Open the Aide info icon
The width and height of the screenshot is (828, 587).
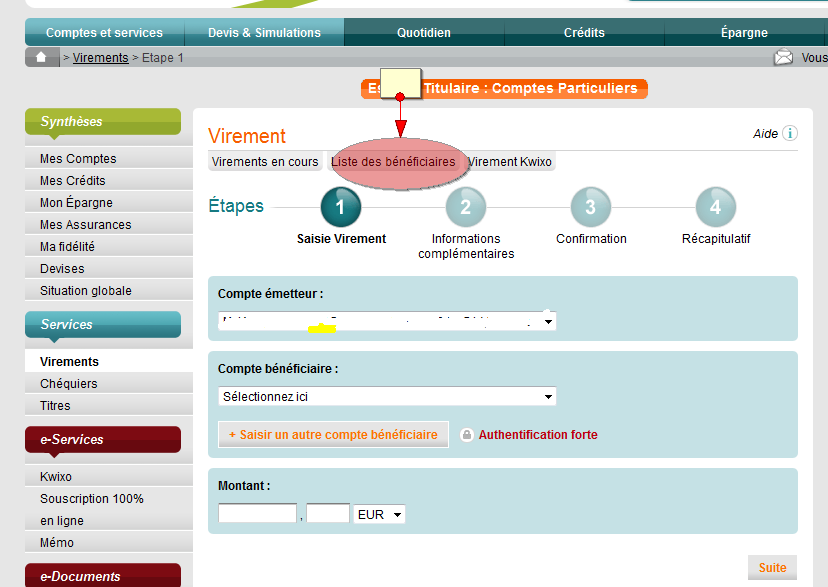(x=790, y=133)
